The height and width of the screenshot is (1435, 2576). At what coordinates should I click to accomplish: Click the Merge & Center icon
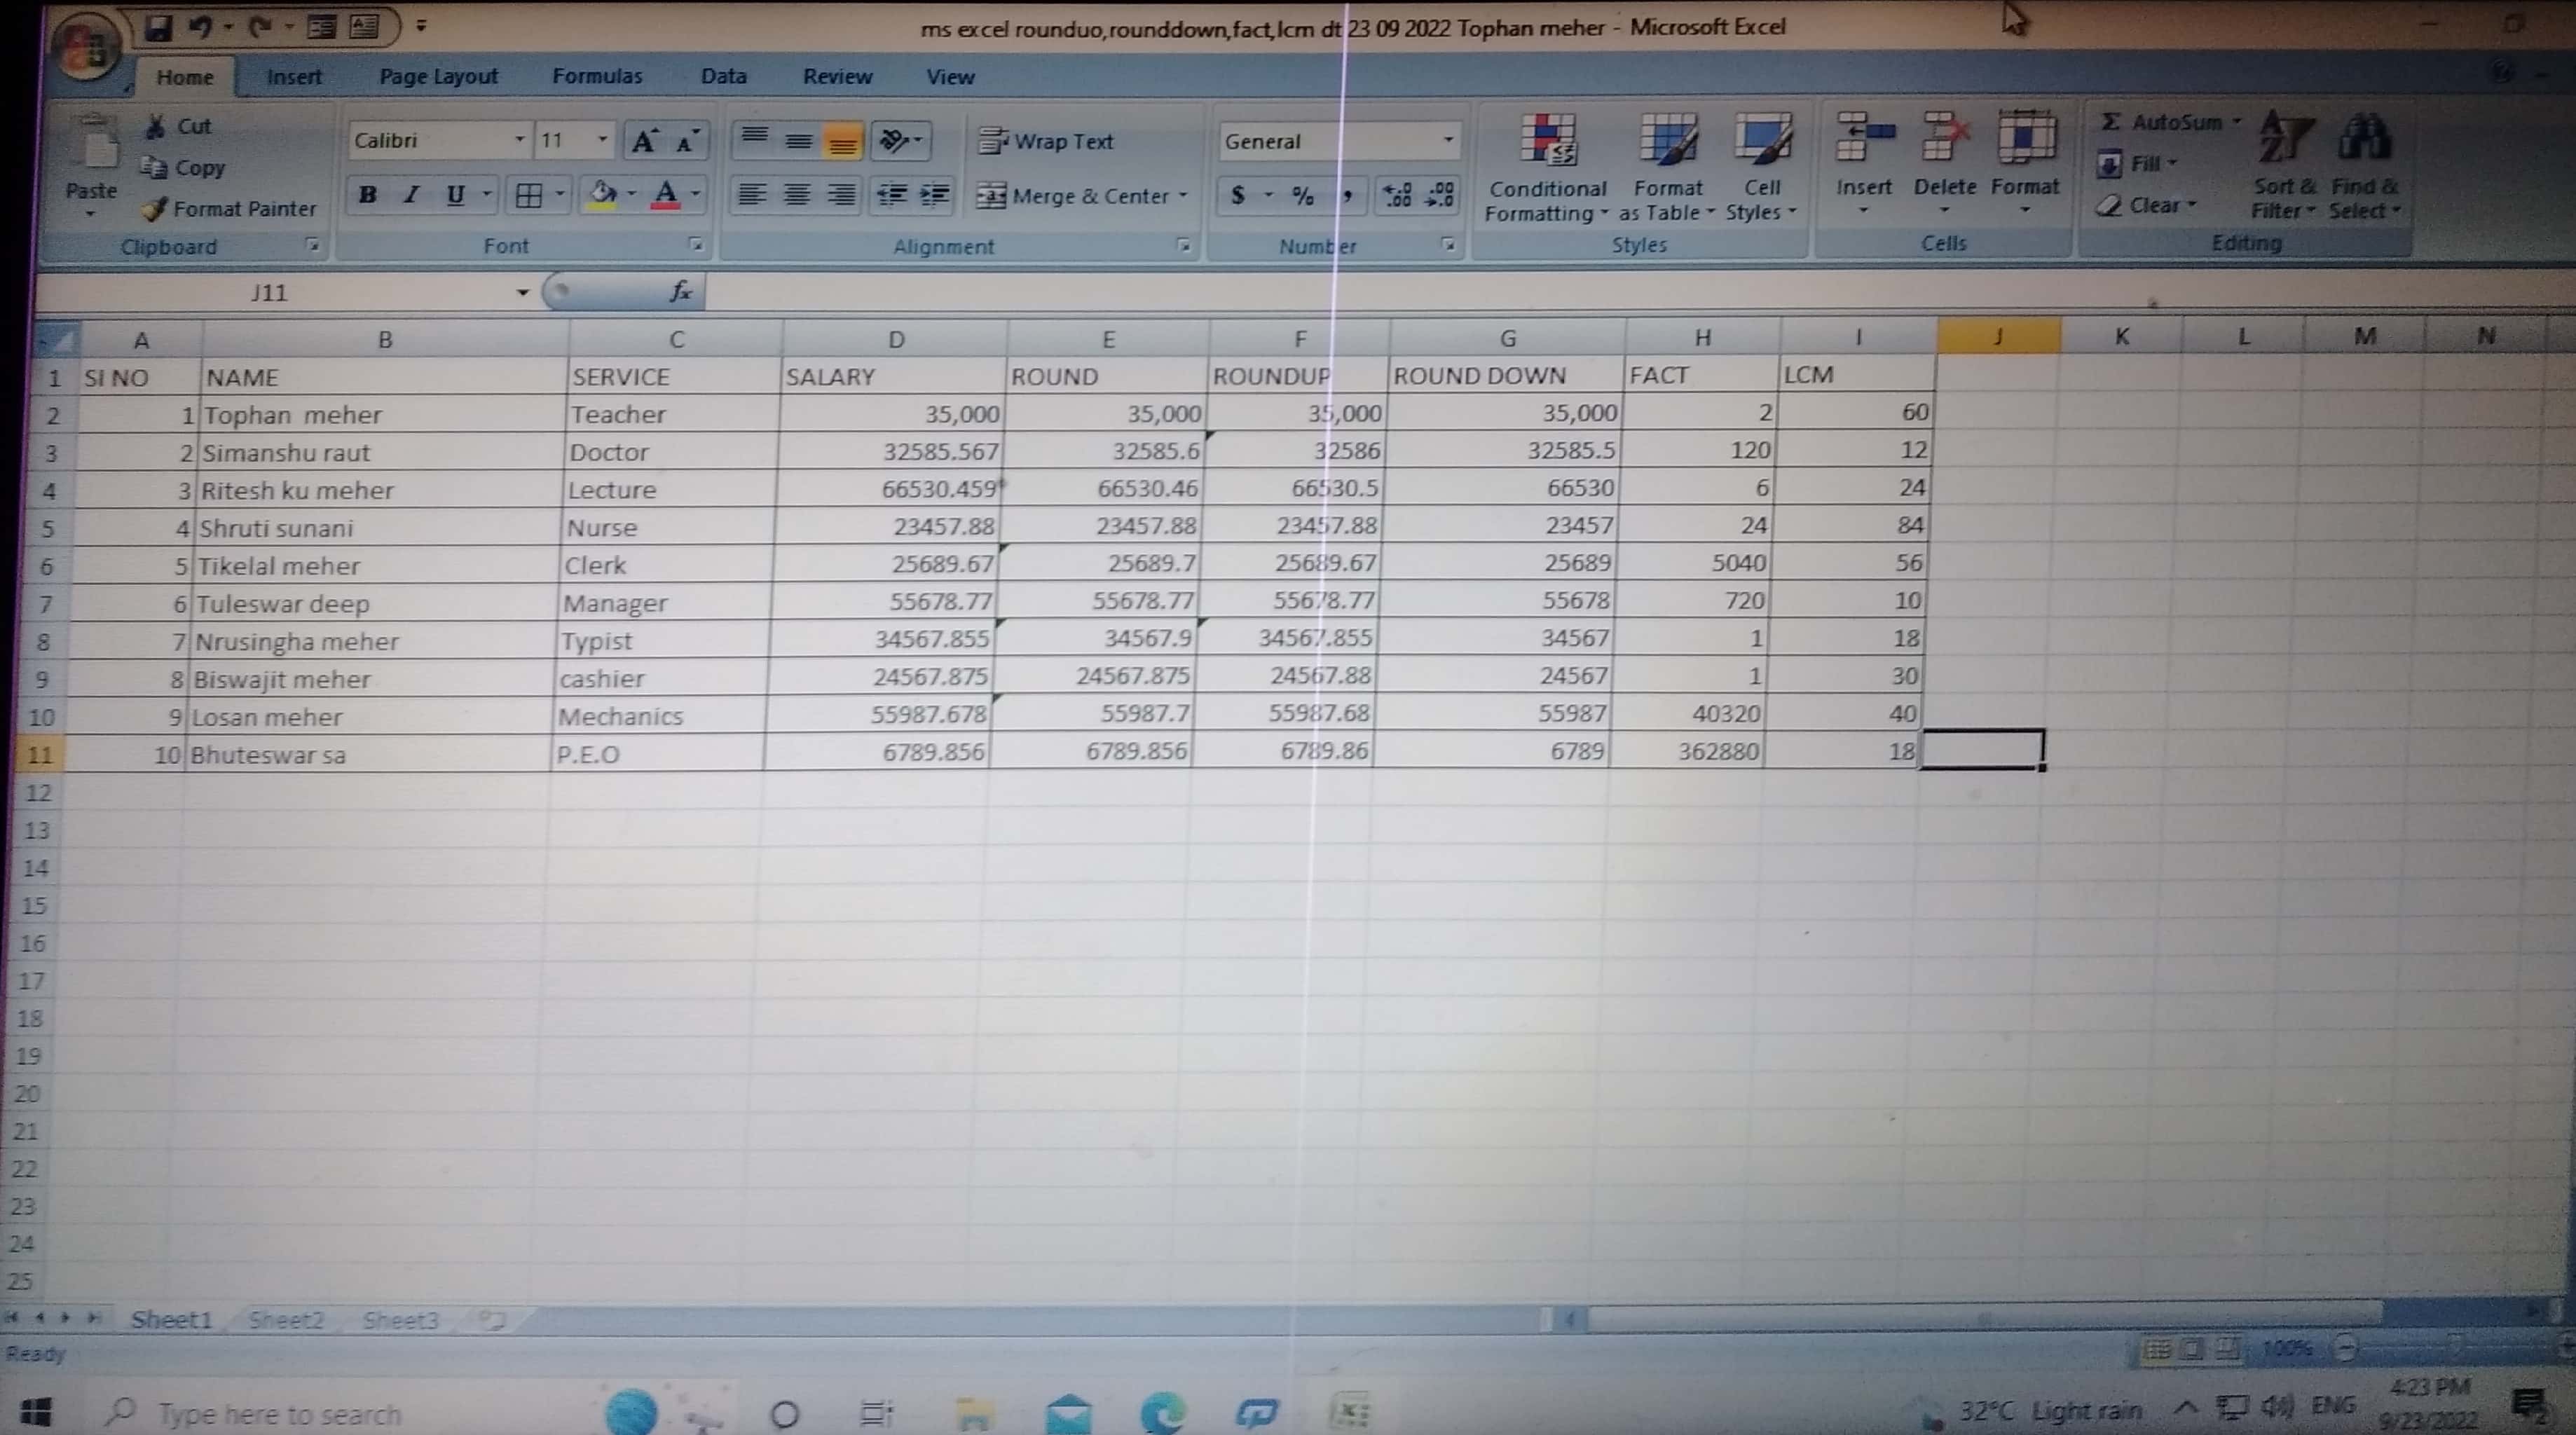pos(990,196)
